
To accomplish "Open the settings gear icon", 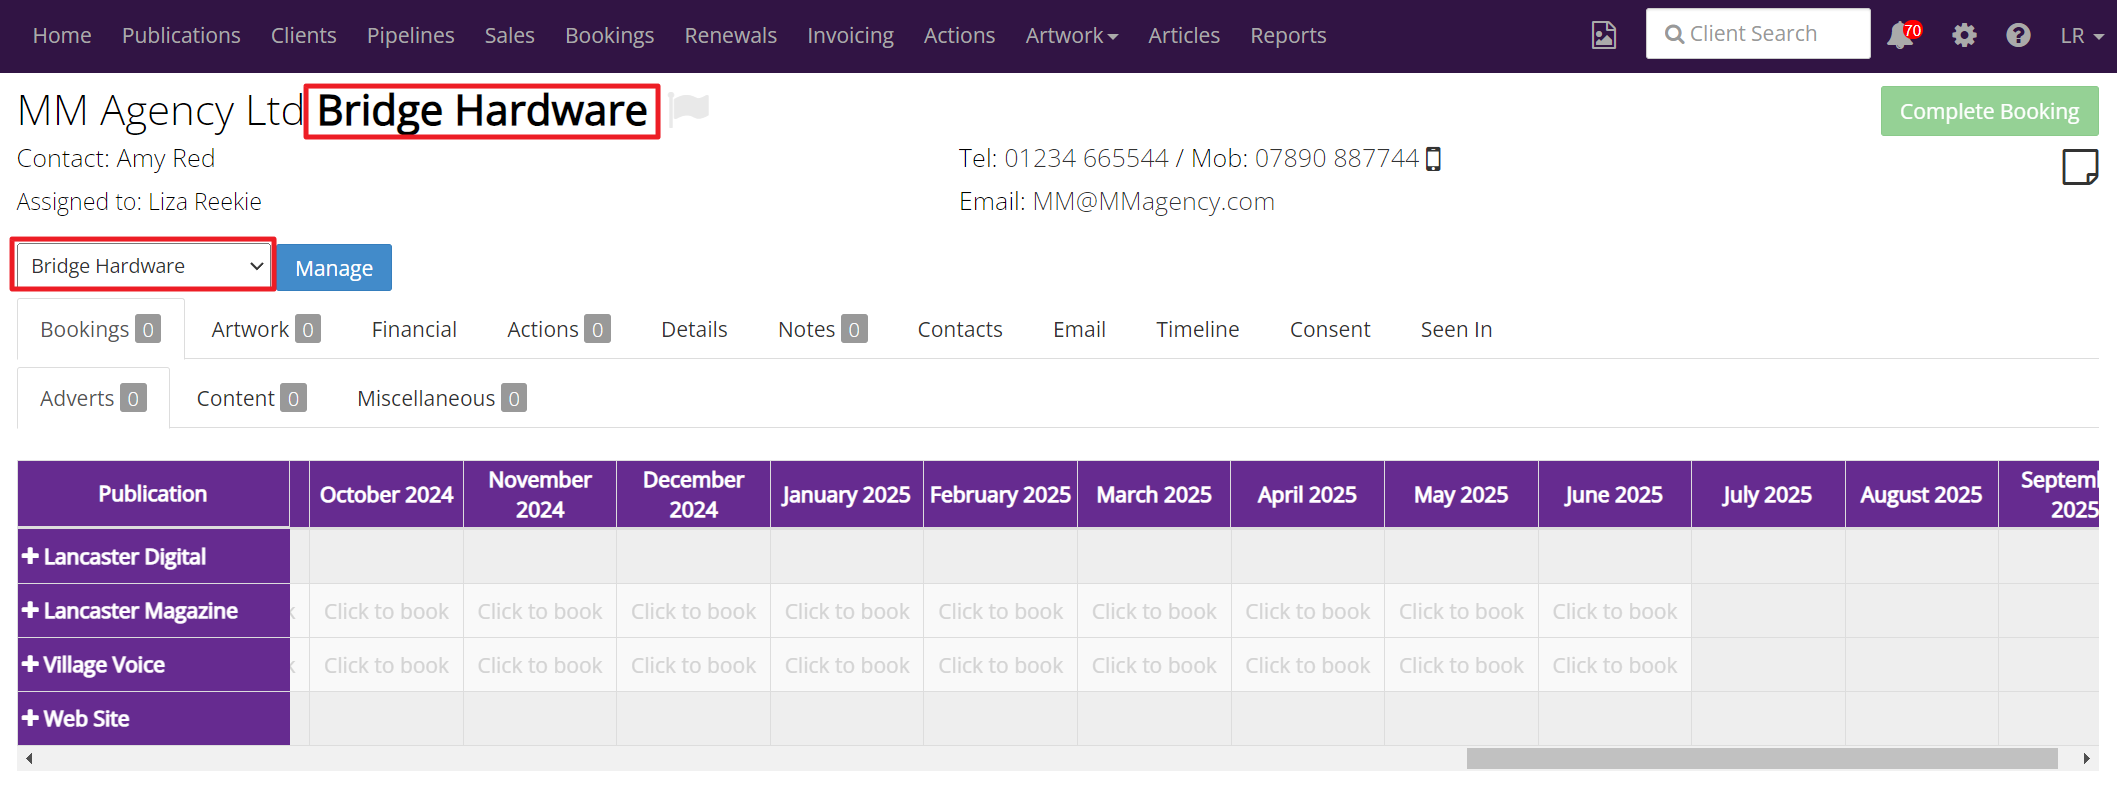I will (x=1964, y=35).
